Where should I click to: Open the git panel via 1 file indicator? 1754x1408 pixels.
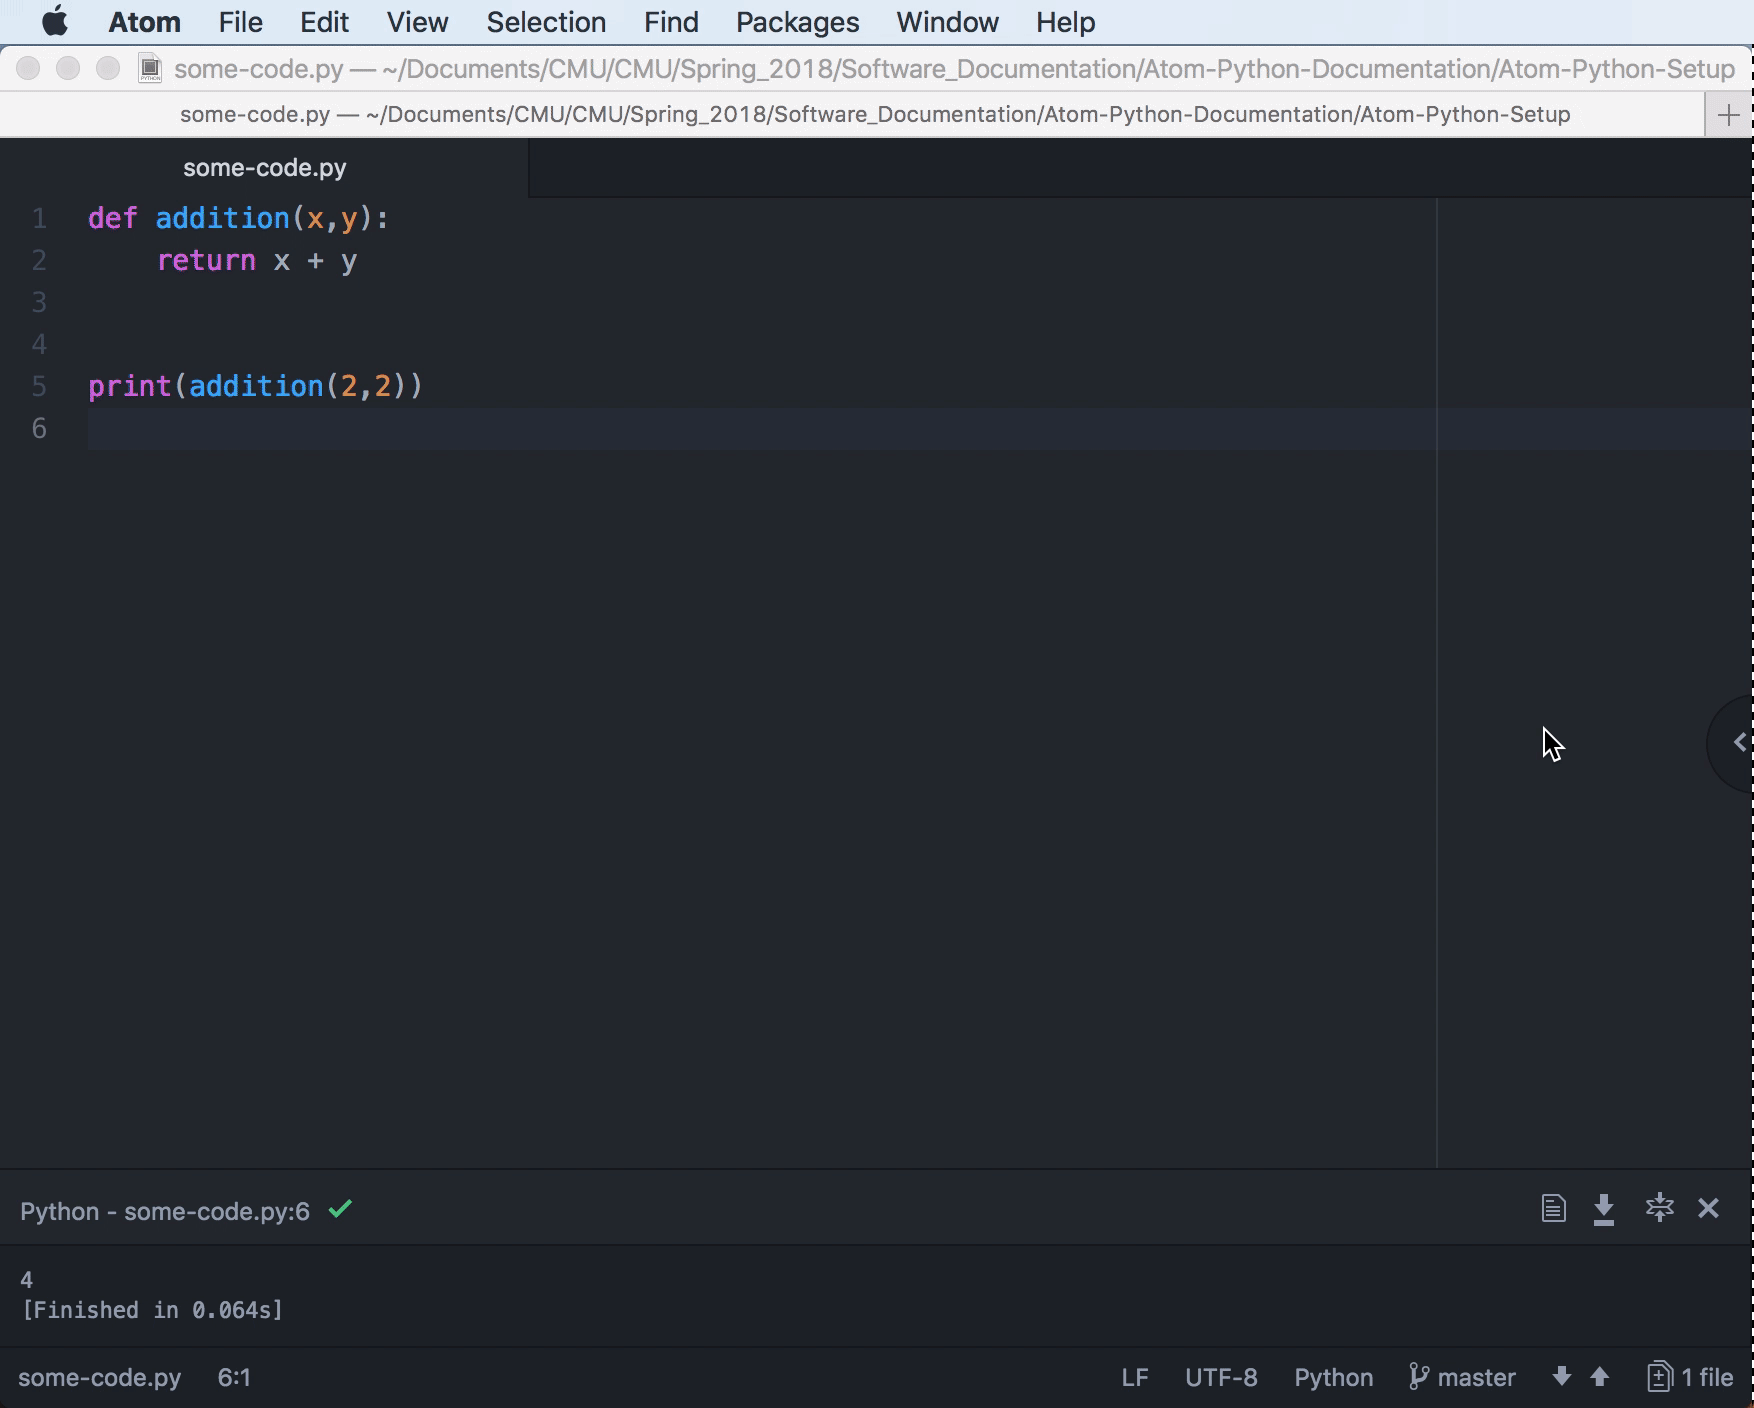click(1690, 1377)
